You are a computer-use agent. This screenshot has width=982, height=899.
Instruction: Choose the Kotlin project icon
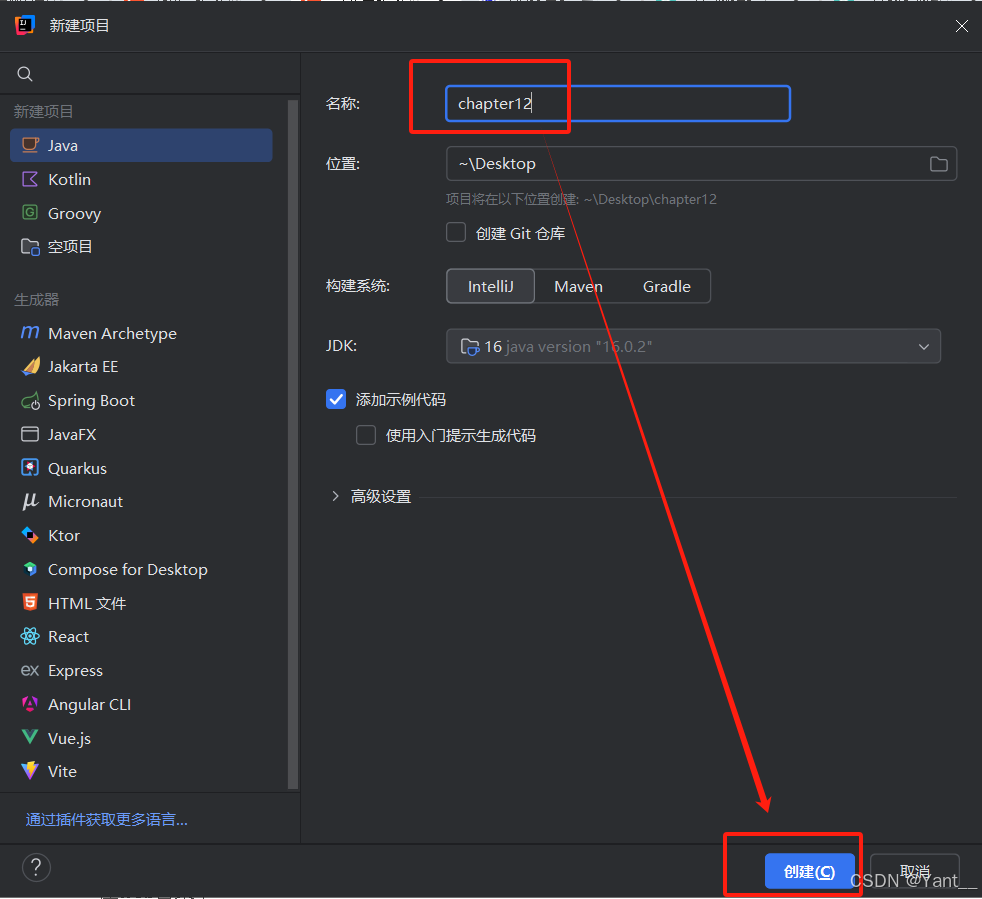pos(30,179)
